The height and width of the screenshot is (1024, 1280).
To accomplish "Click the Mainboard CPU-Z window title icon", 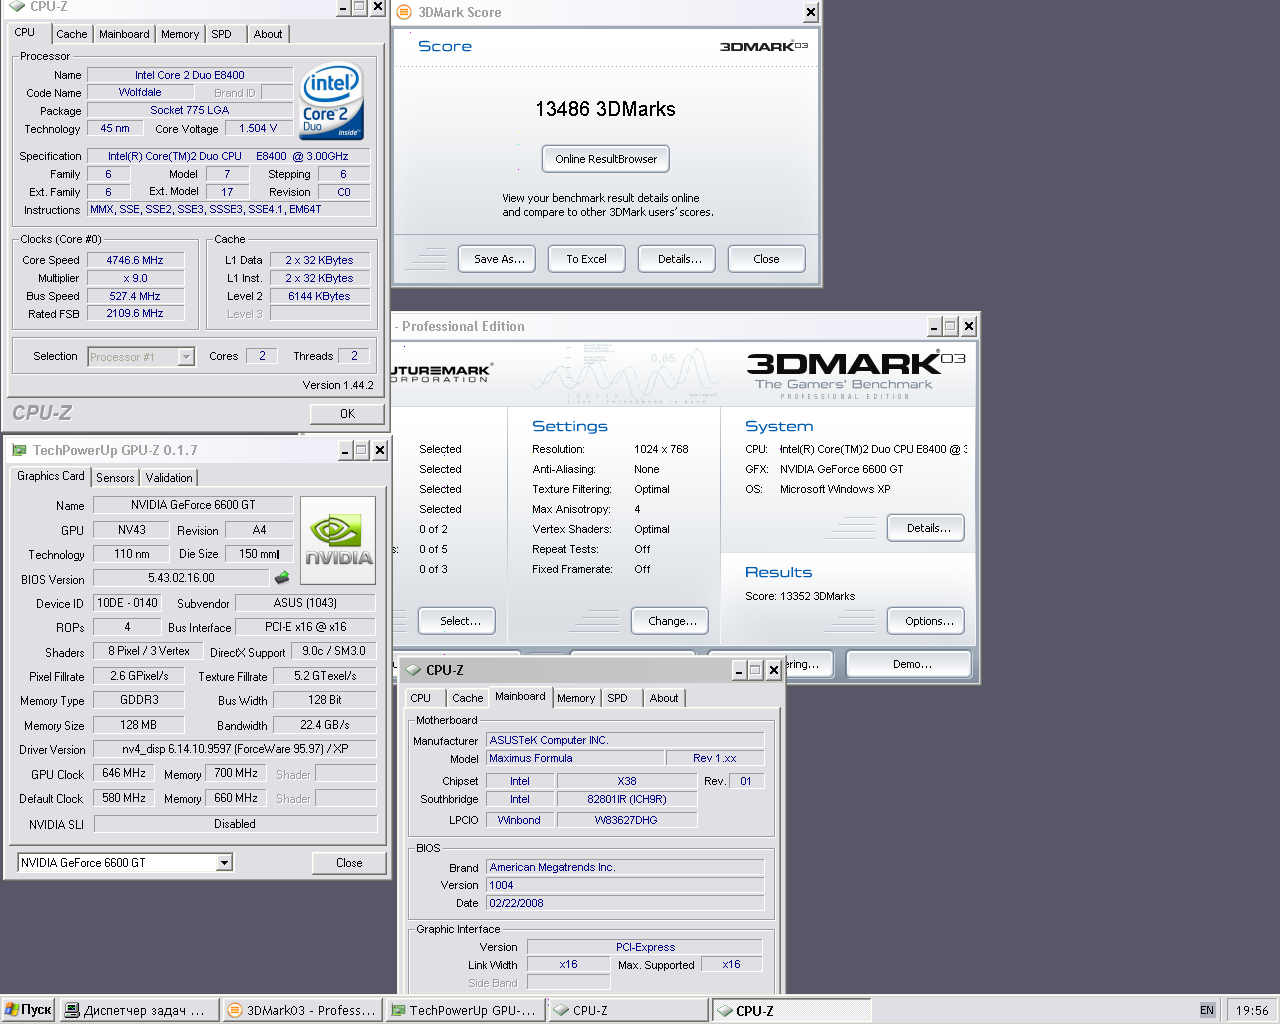I will coord(413,670).
